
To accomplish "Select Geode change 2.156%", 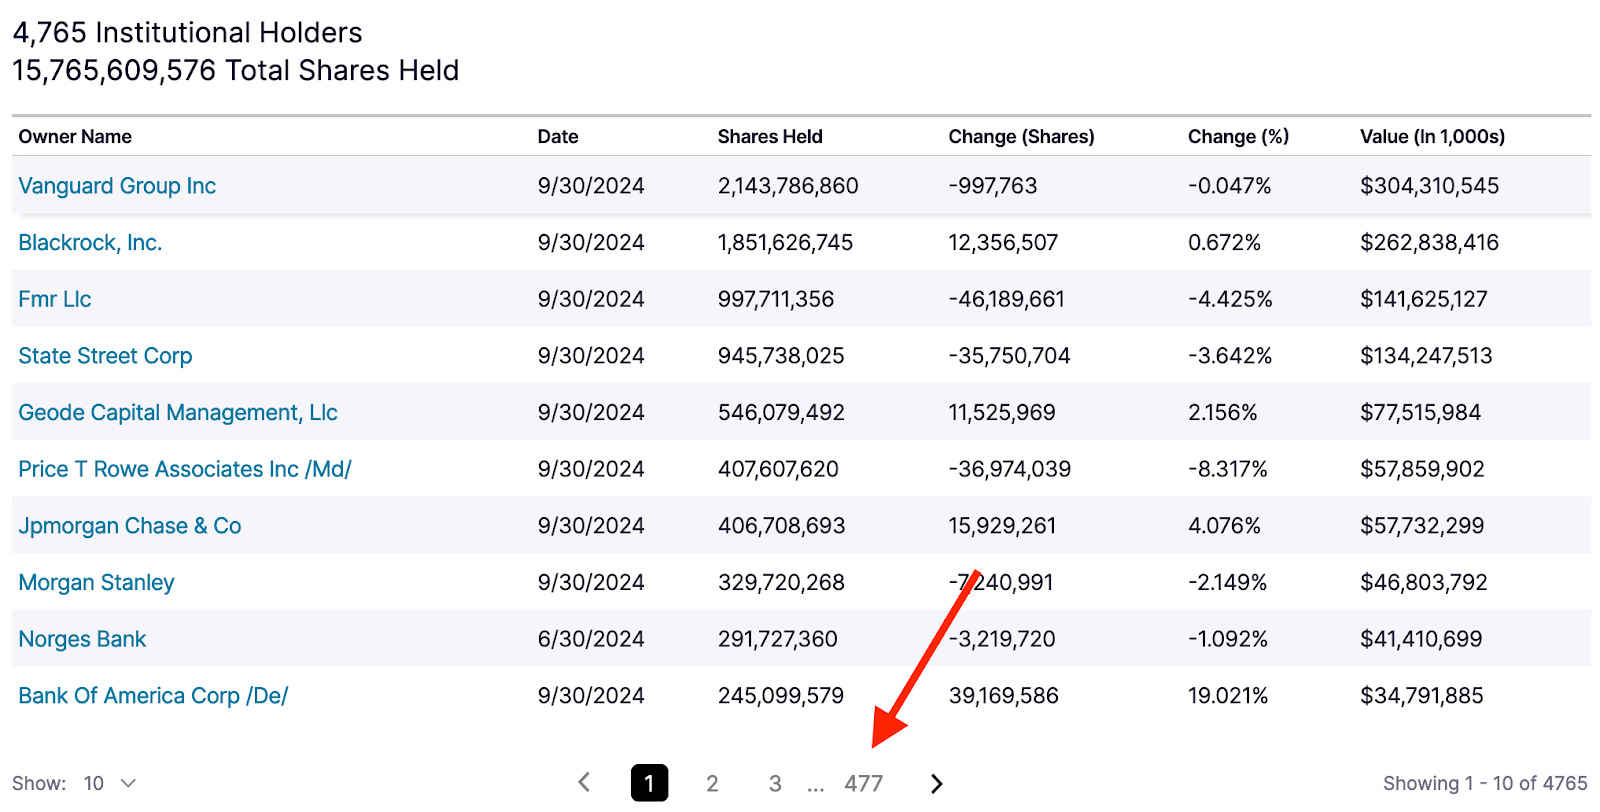I will coord(1222,413).
